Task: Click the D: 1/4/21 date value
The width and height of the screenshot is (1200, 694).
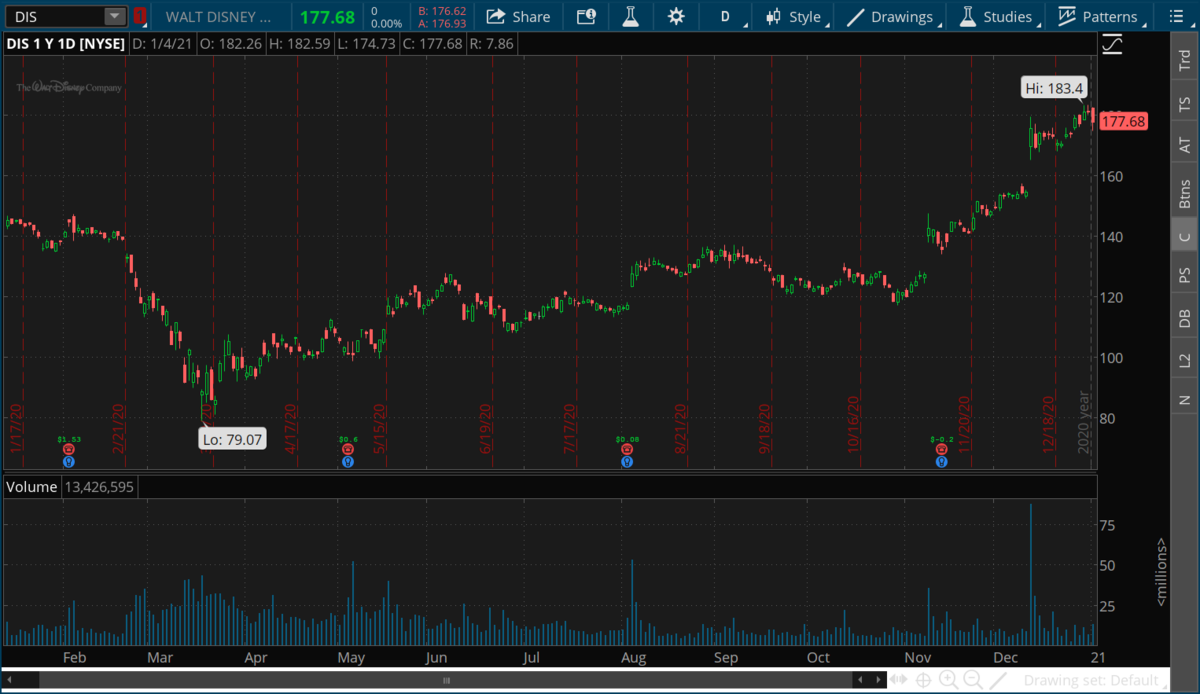Action: 162,44
